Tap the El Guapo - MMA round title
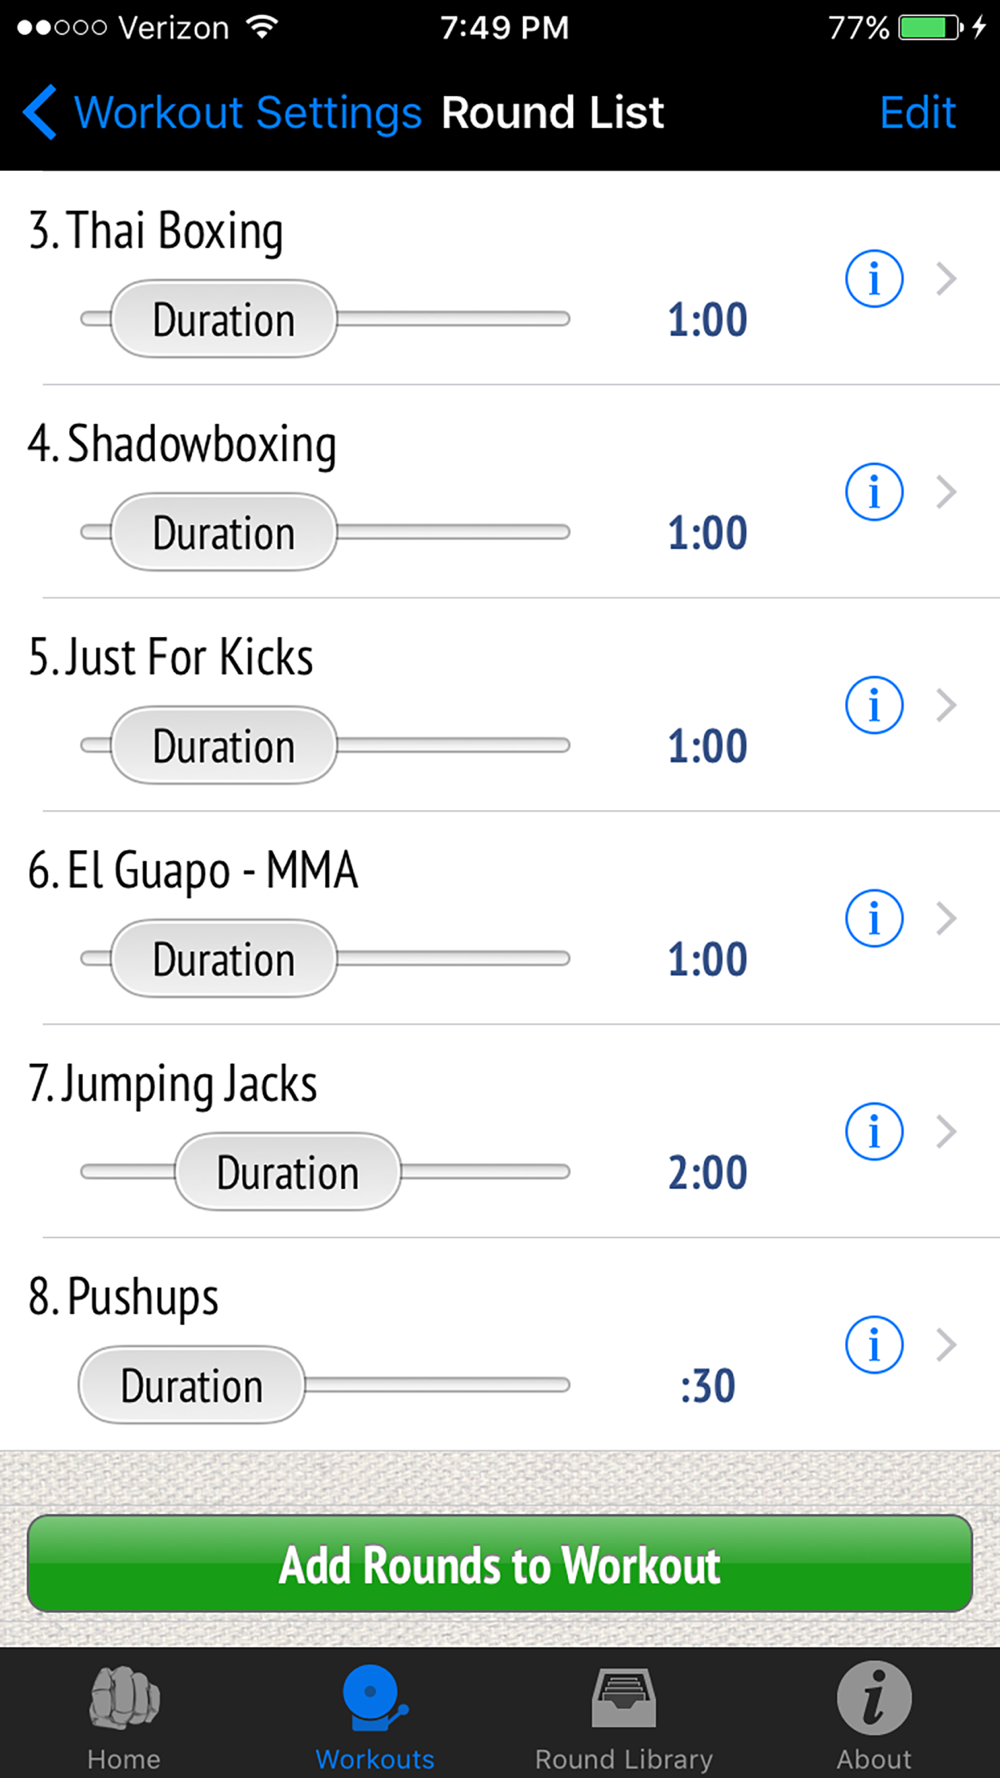This screenshot has width=1000, height=1778. [193, 870]
